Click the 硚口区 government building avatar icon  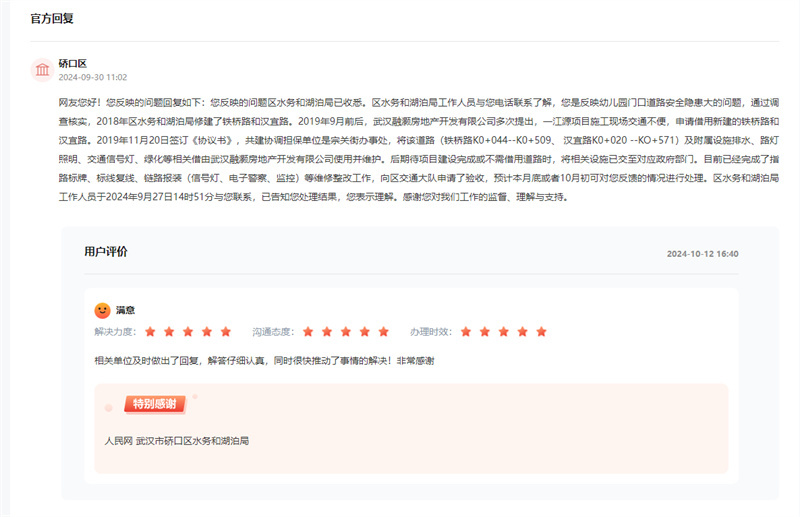coord(42,69)
